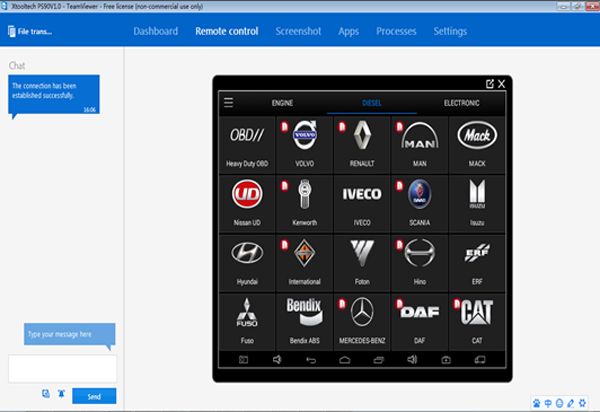The width and height of the screenshot is (600, 412).
Task: Choose the RENAULT brand tile
Action: pyautogui.click(x=362, y=145)
